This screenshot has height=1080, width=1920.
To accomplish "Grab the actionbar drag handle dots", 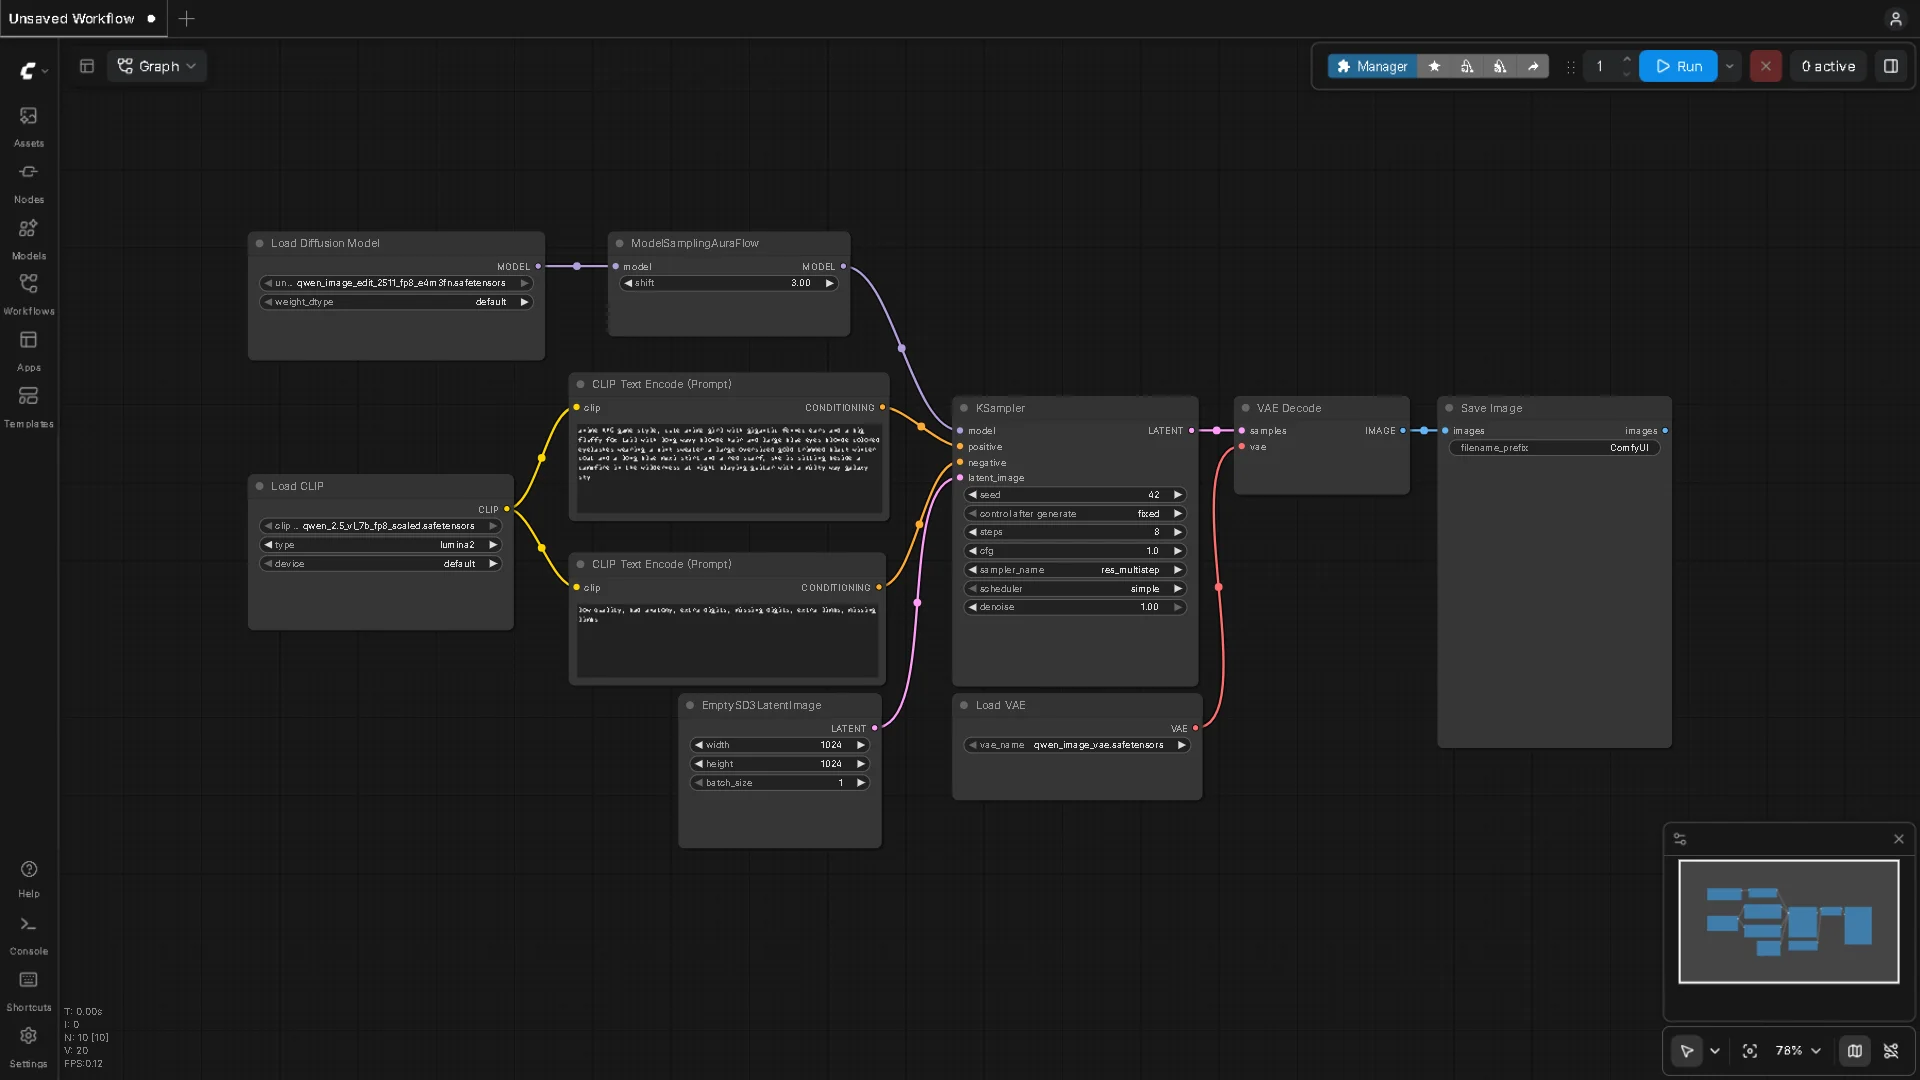I will coord(1571,67).
